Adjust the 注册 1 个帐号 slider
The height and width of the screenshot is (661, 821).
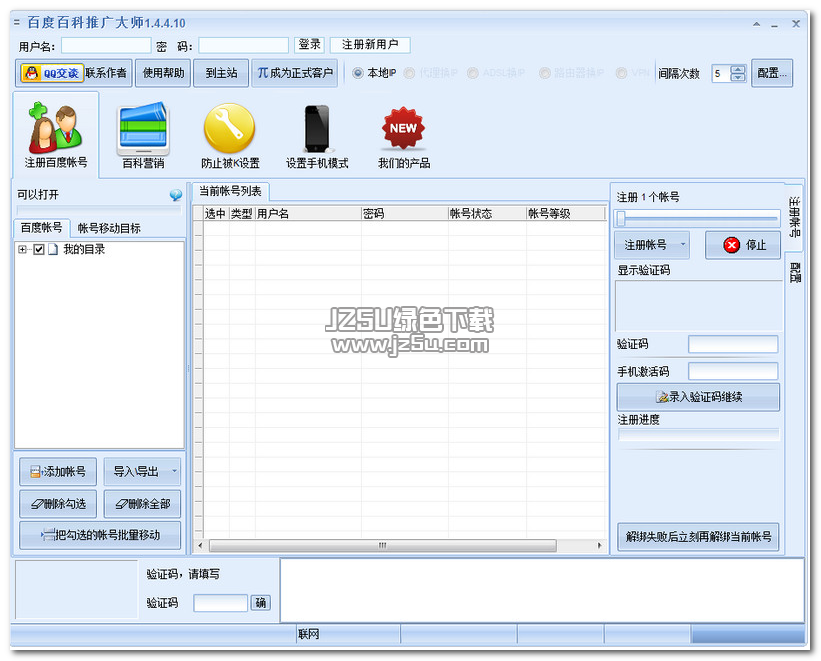point(621,218)
